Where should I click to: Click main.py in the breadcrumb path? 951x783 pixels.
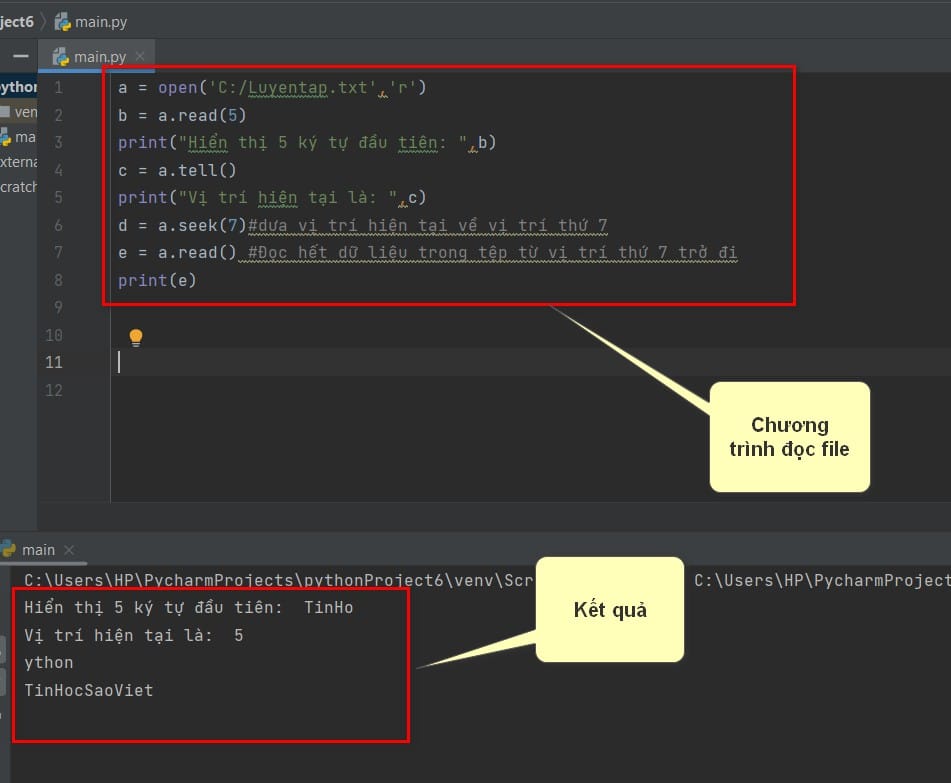101,22
